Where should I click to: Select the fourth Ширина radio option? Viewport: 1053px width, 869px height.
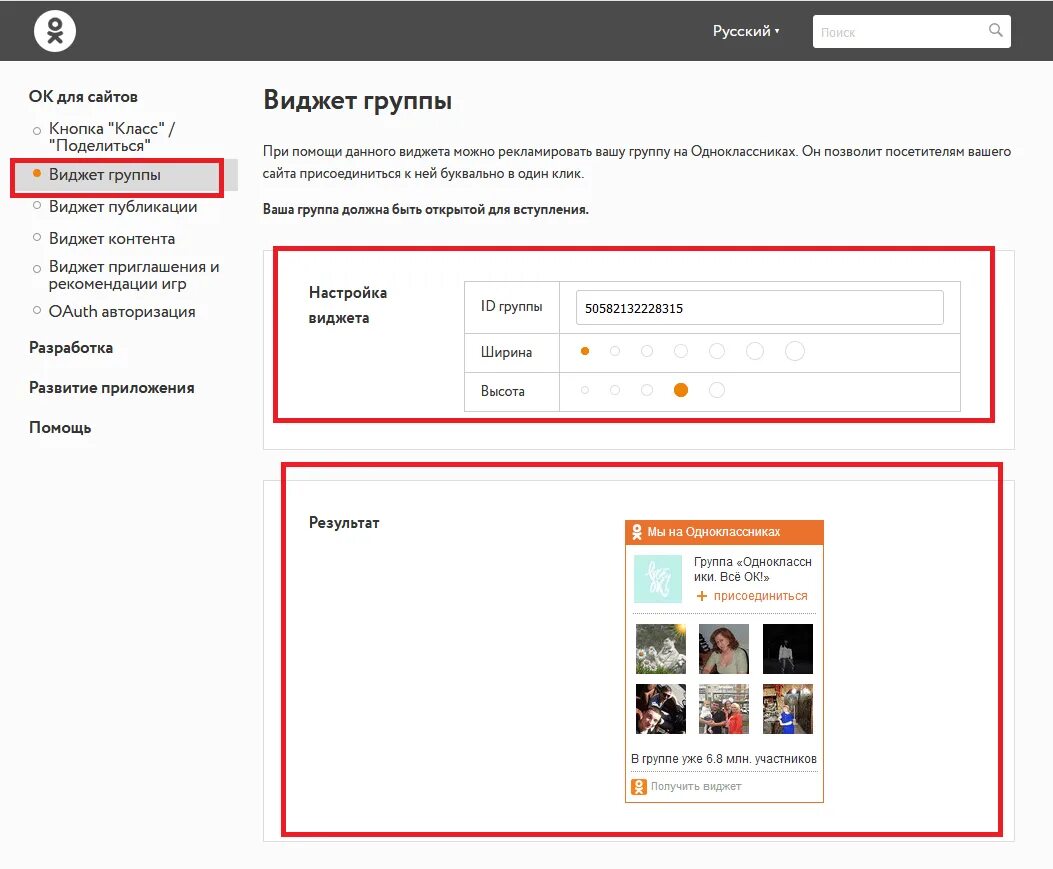681,351
